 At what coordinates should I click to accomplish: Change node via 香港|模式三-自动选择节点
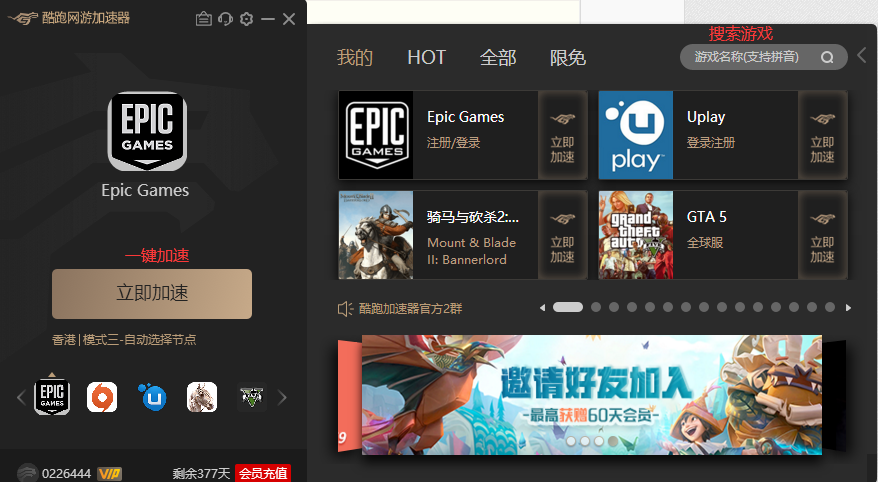click(124, 340)
